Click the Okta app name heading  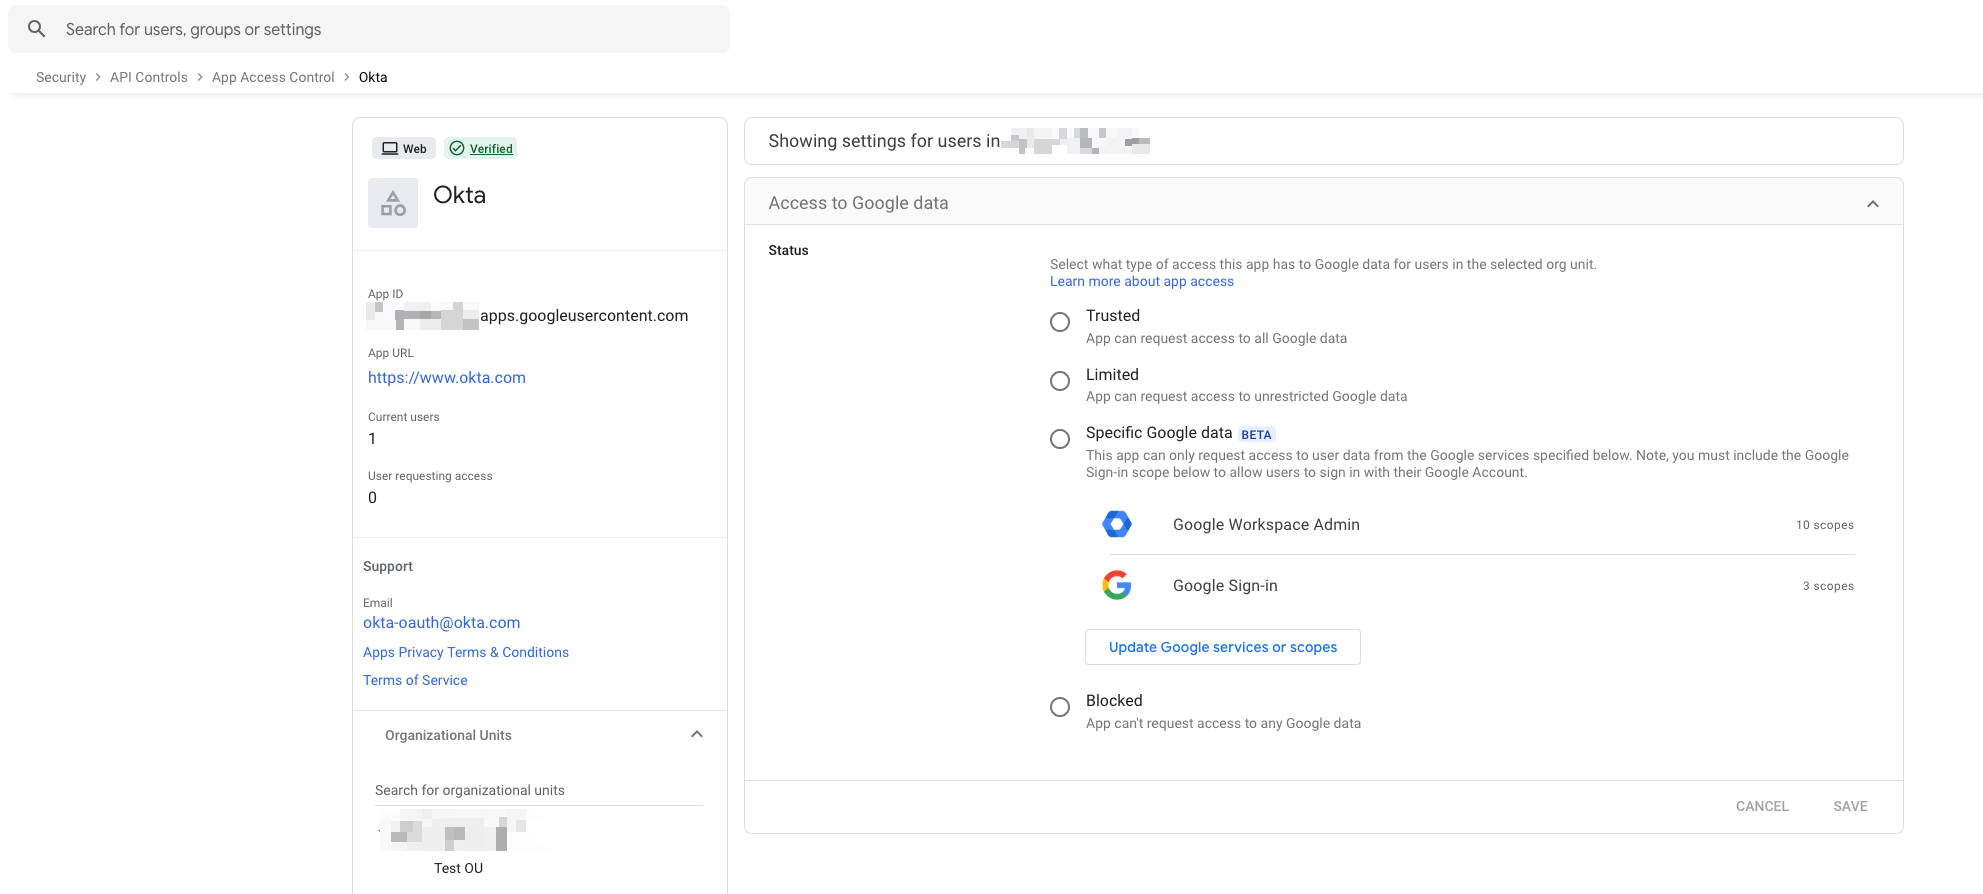(460, 195)
